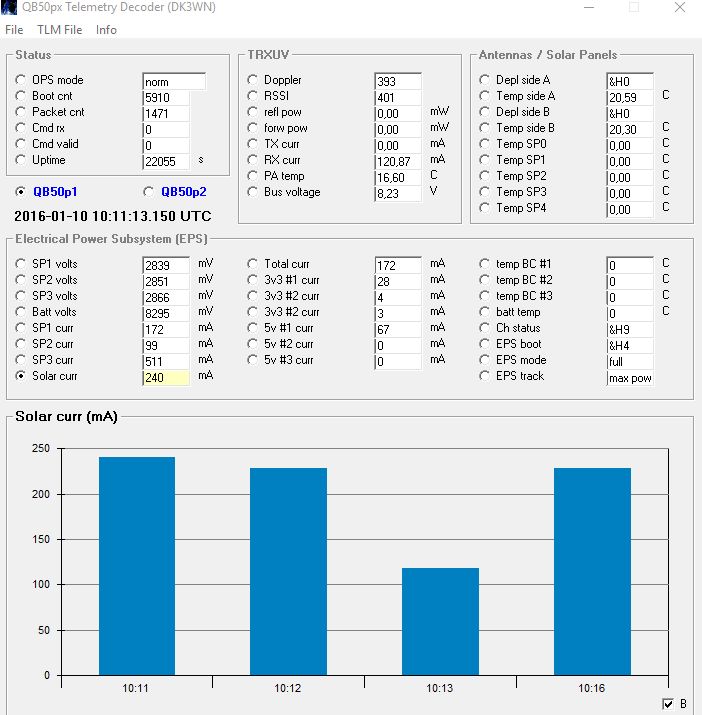
Task: Select the SP3 curr radio button
Action: (20, 359)
